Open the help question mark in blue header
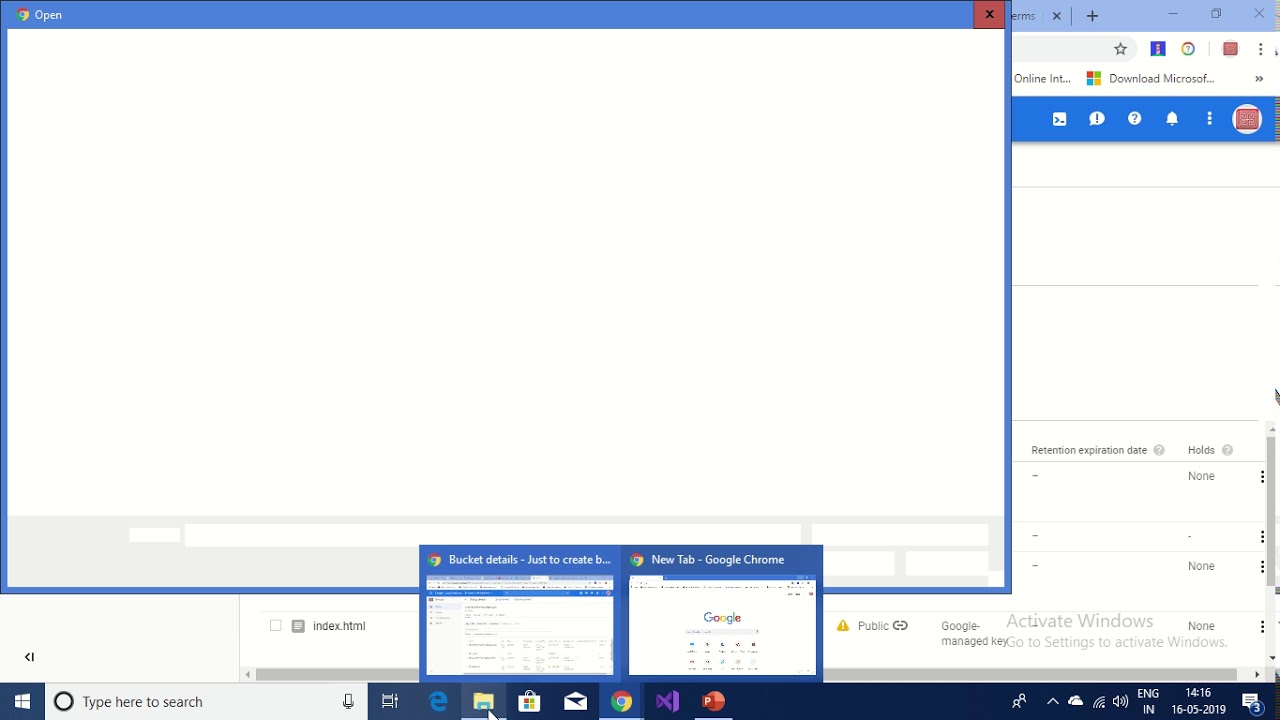The height and width of the screenshot is (720, 1280). (x=1134, y=119)
